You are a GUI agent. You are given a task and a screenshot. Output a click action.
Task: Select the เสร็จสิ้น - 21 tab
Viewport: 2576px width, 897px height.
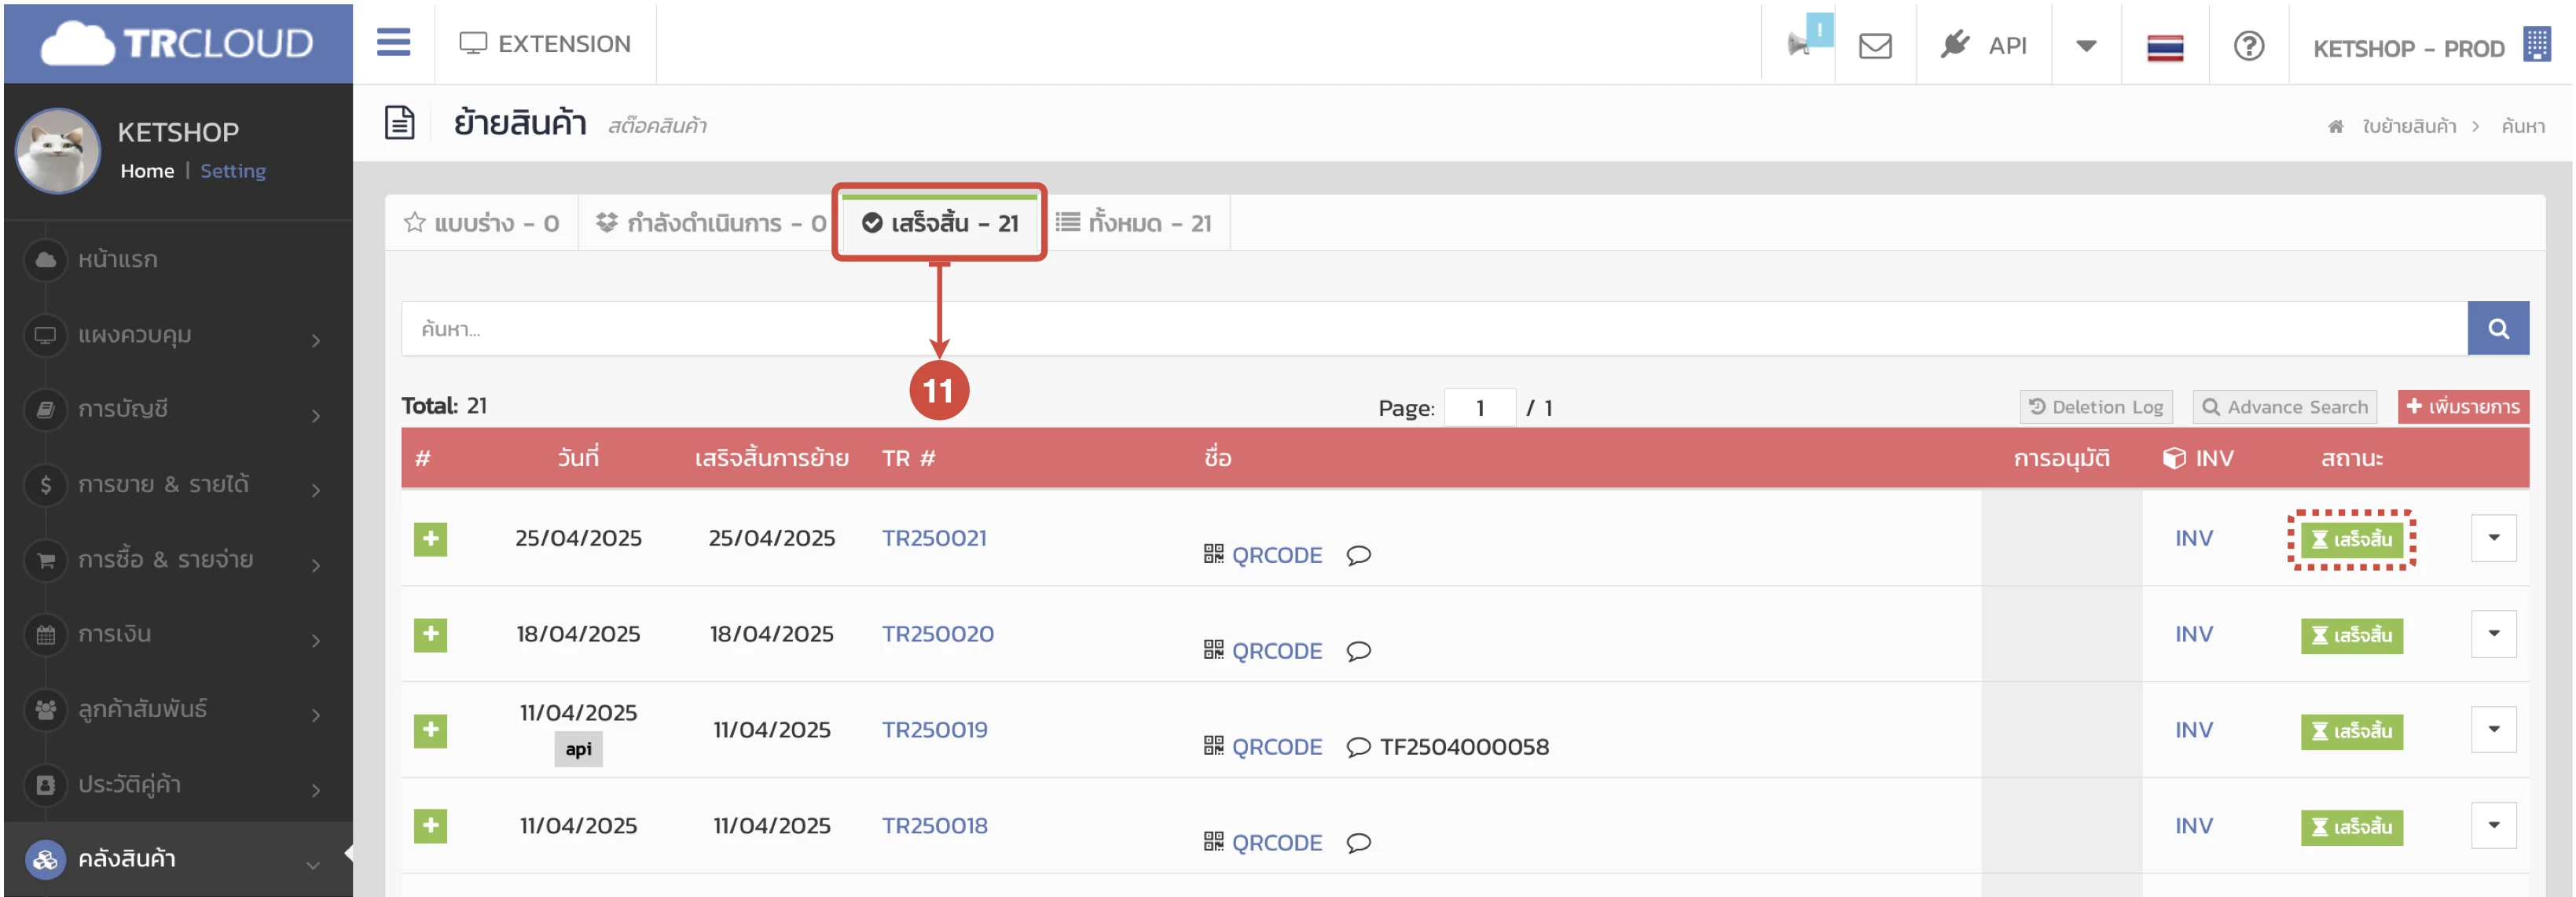[x=940, y=223]
